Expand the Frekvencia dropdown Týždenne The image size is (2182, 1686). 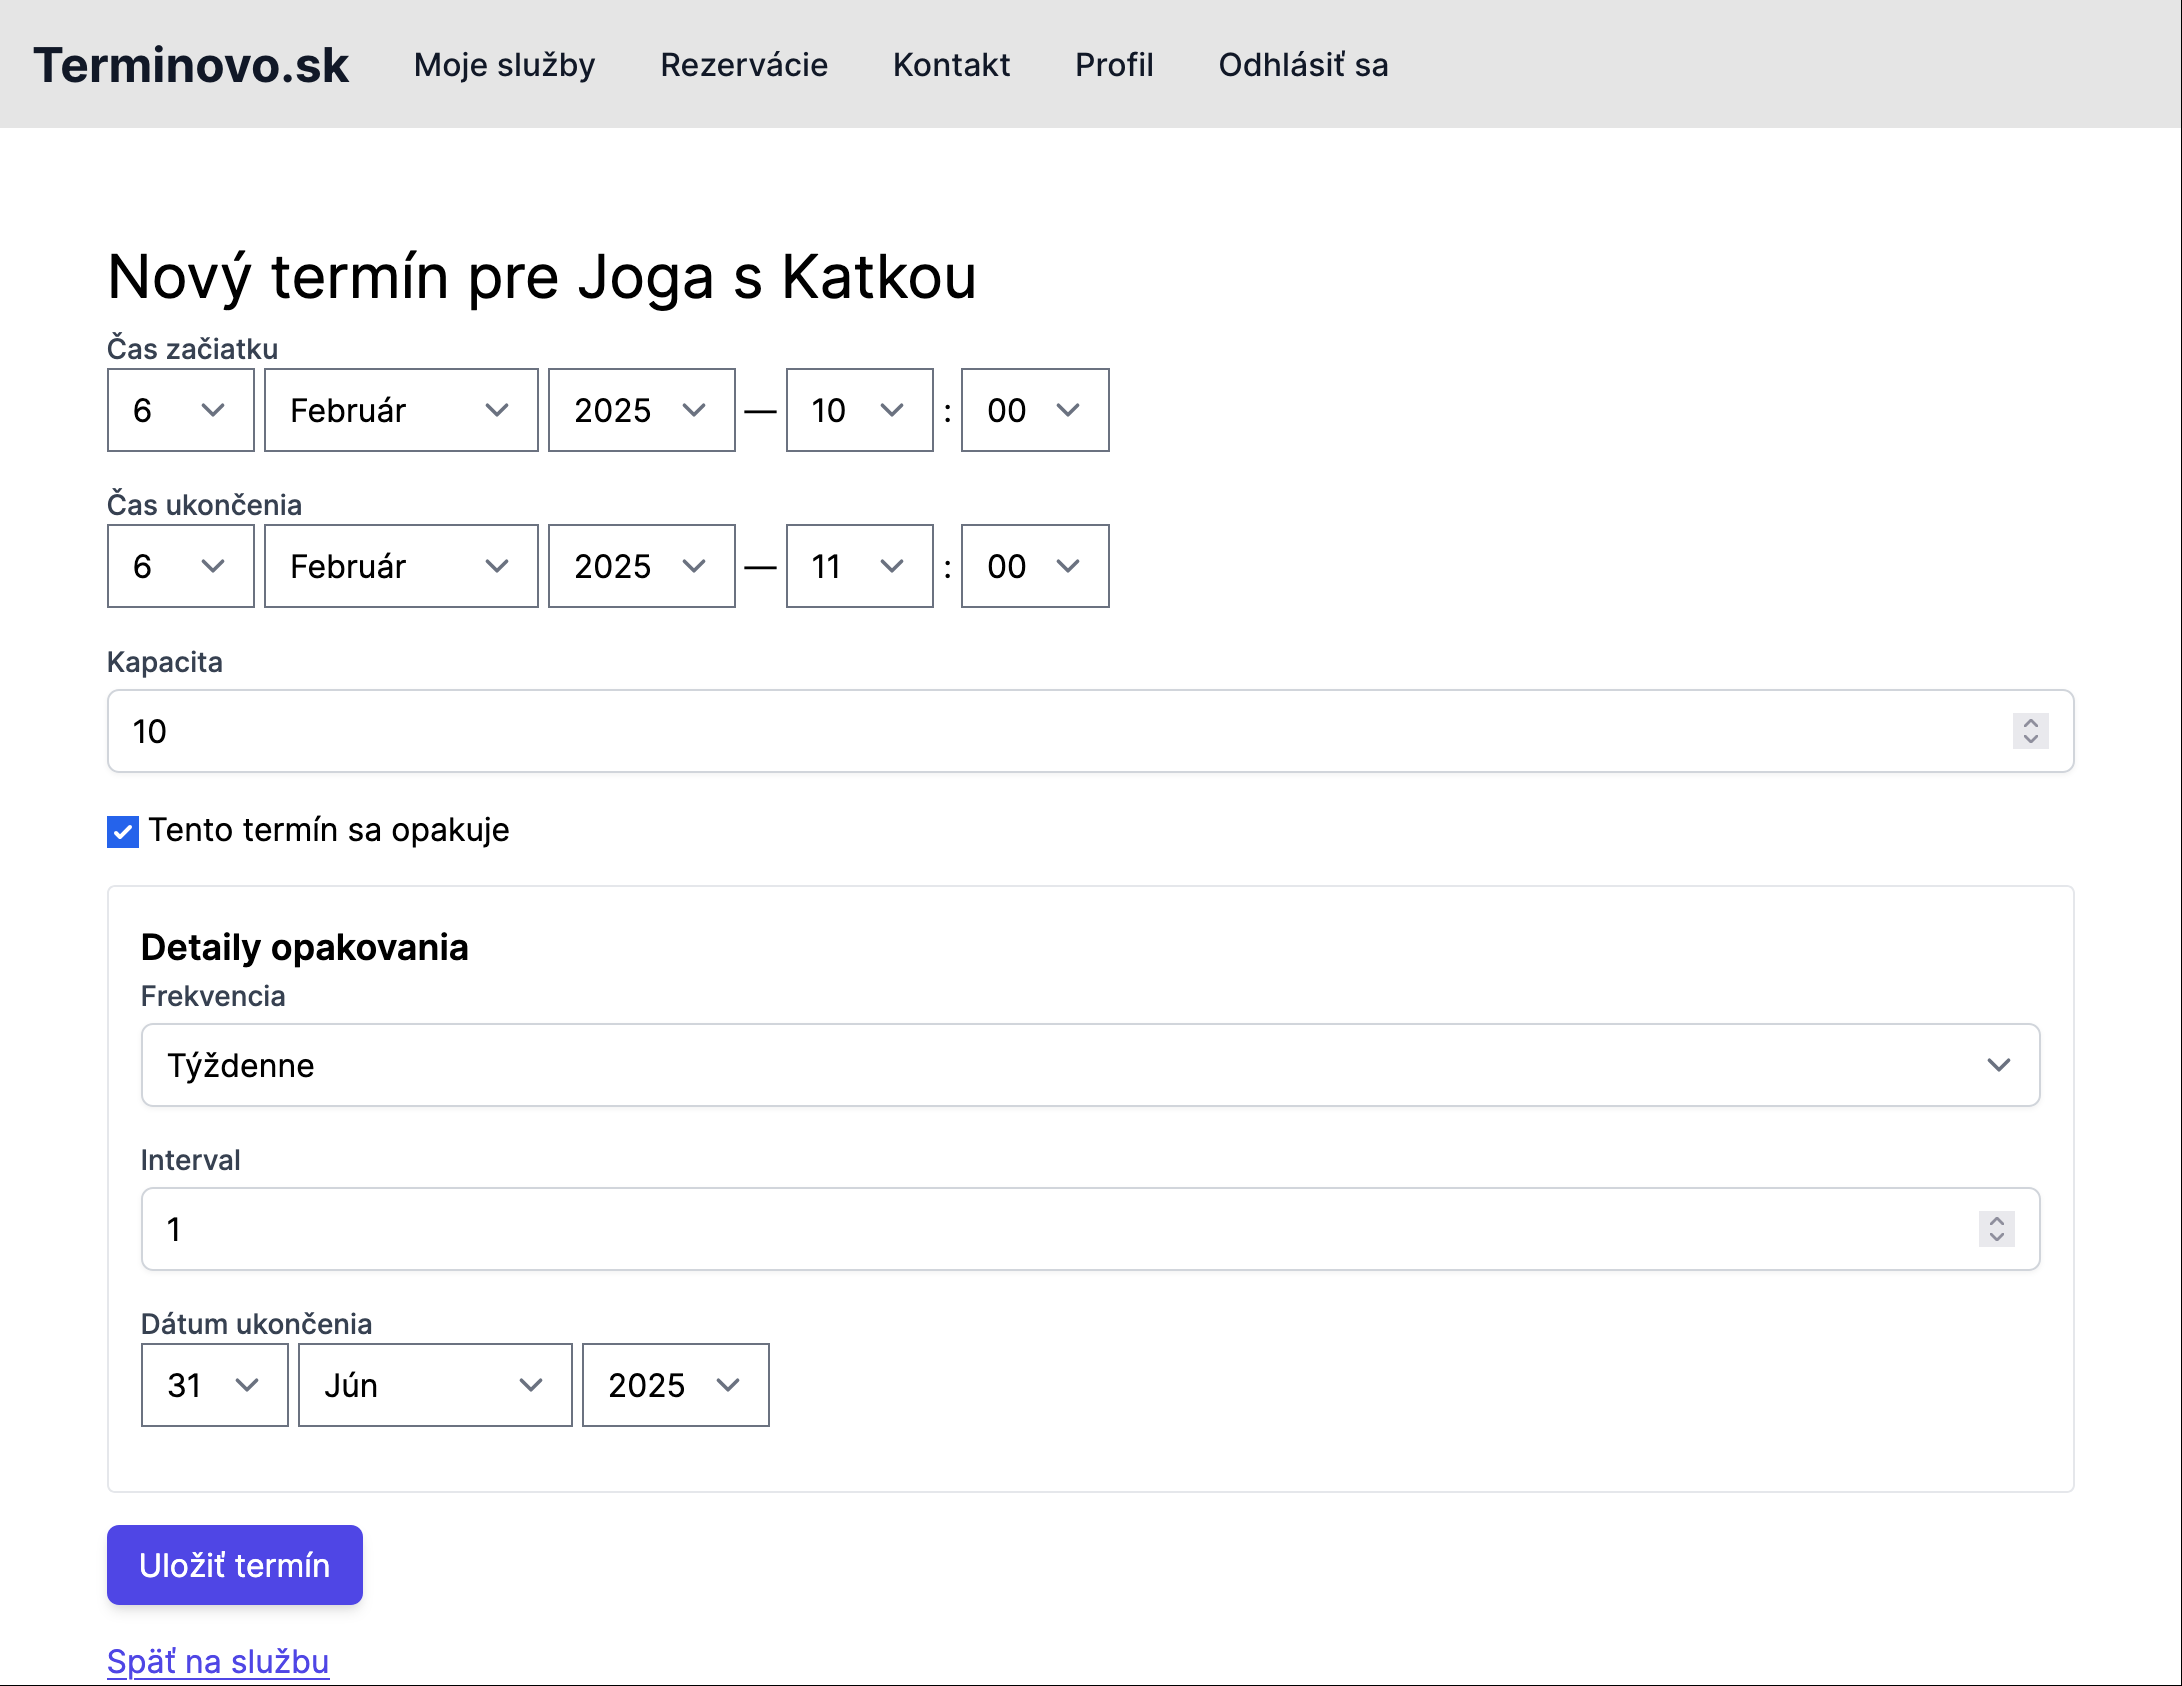[x=1090, y=1065]
